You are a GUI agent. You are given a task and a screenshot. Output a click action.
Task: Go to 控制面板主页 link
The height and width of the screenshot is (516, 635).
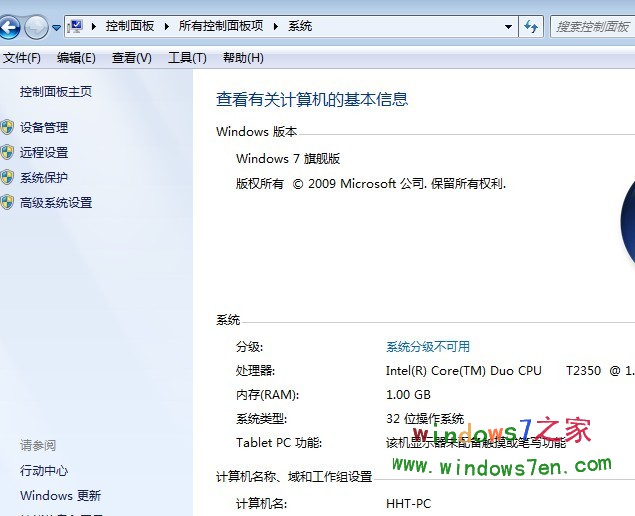(x=56, y=92)
